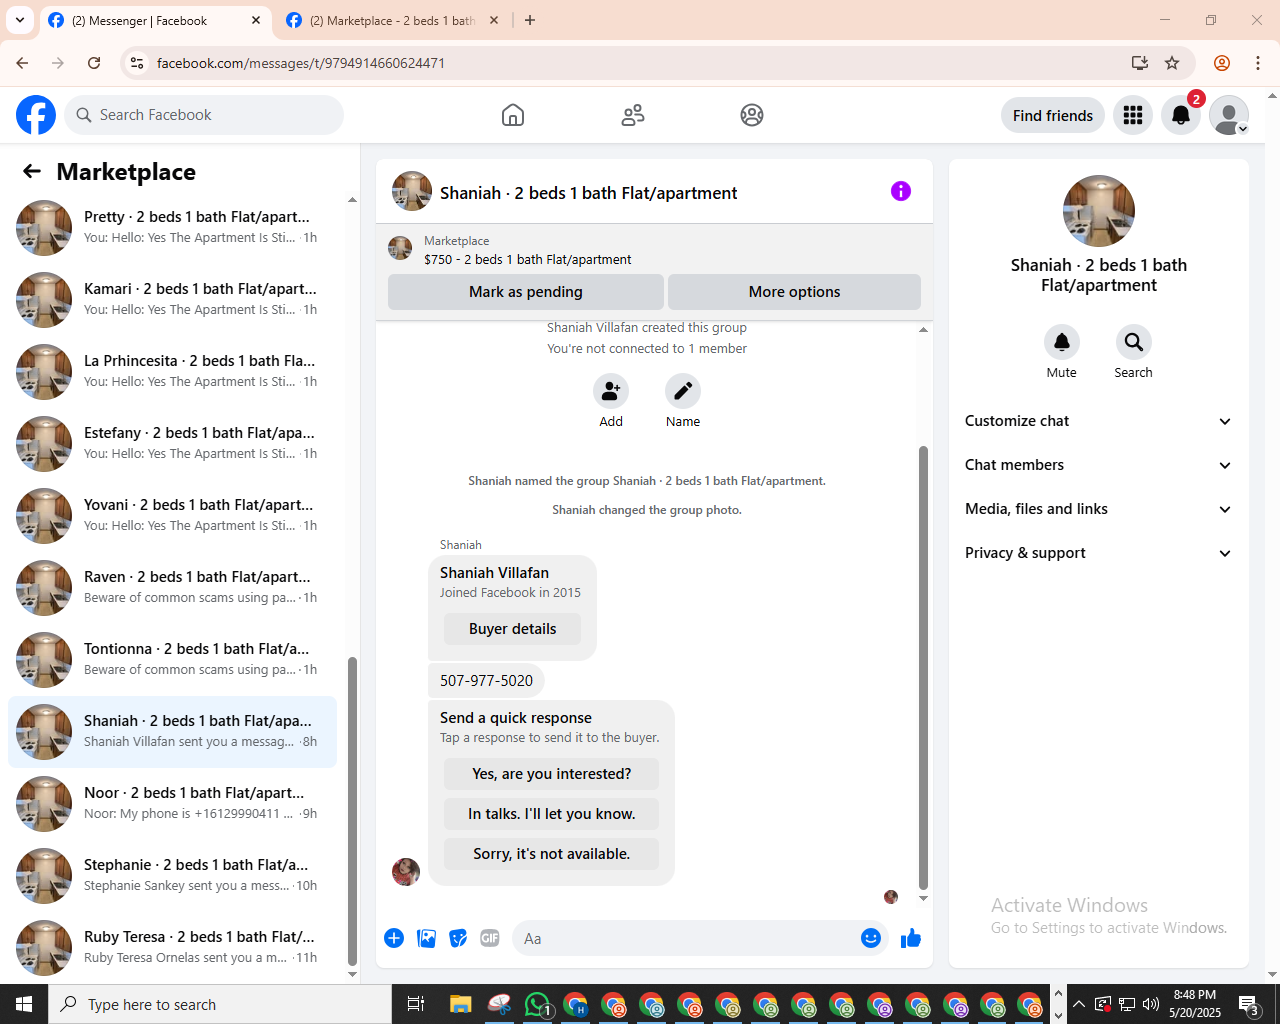Search in conversation magnifier icon
1280x1024 pixels.
[1134, 342]
